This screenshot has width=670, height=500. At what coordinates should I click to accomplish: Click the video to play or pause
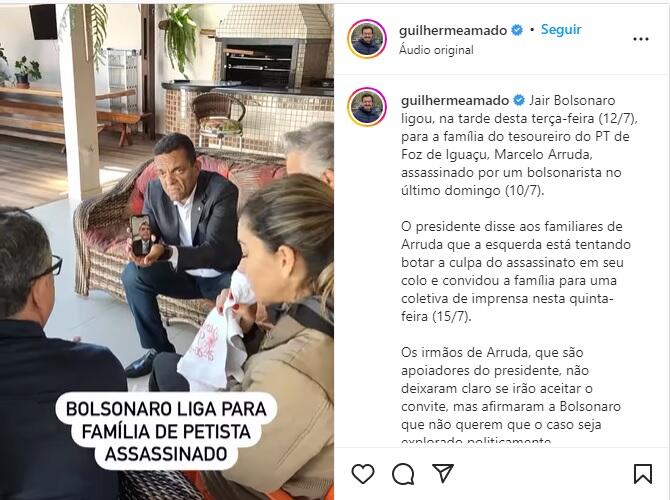tap(167, 252)
